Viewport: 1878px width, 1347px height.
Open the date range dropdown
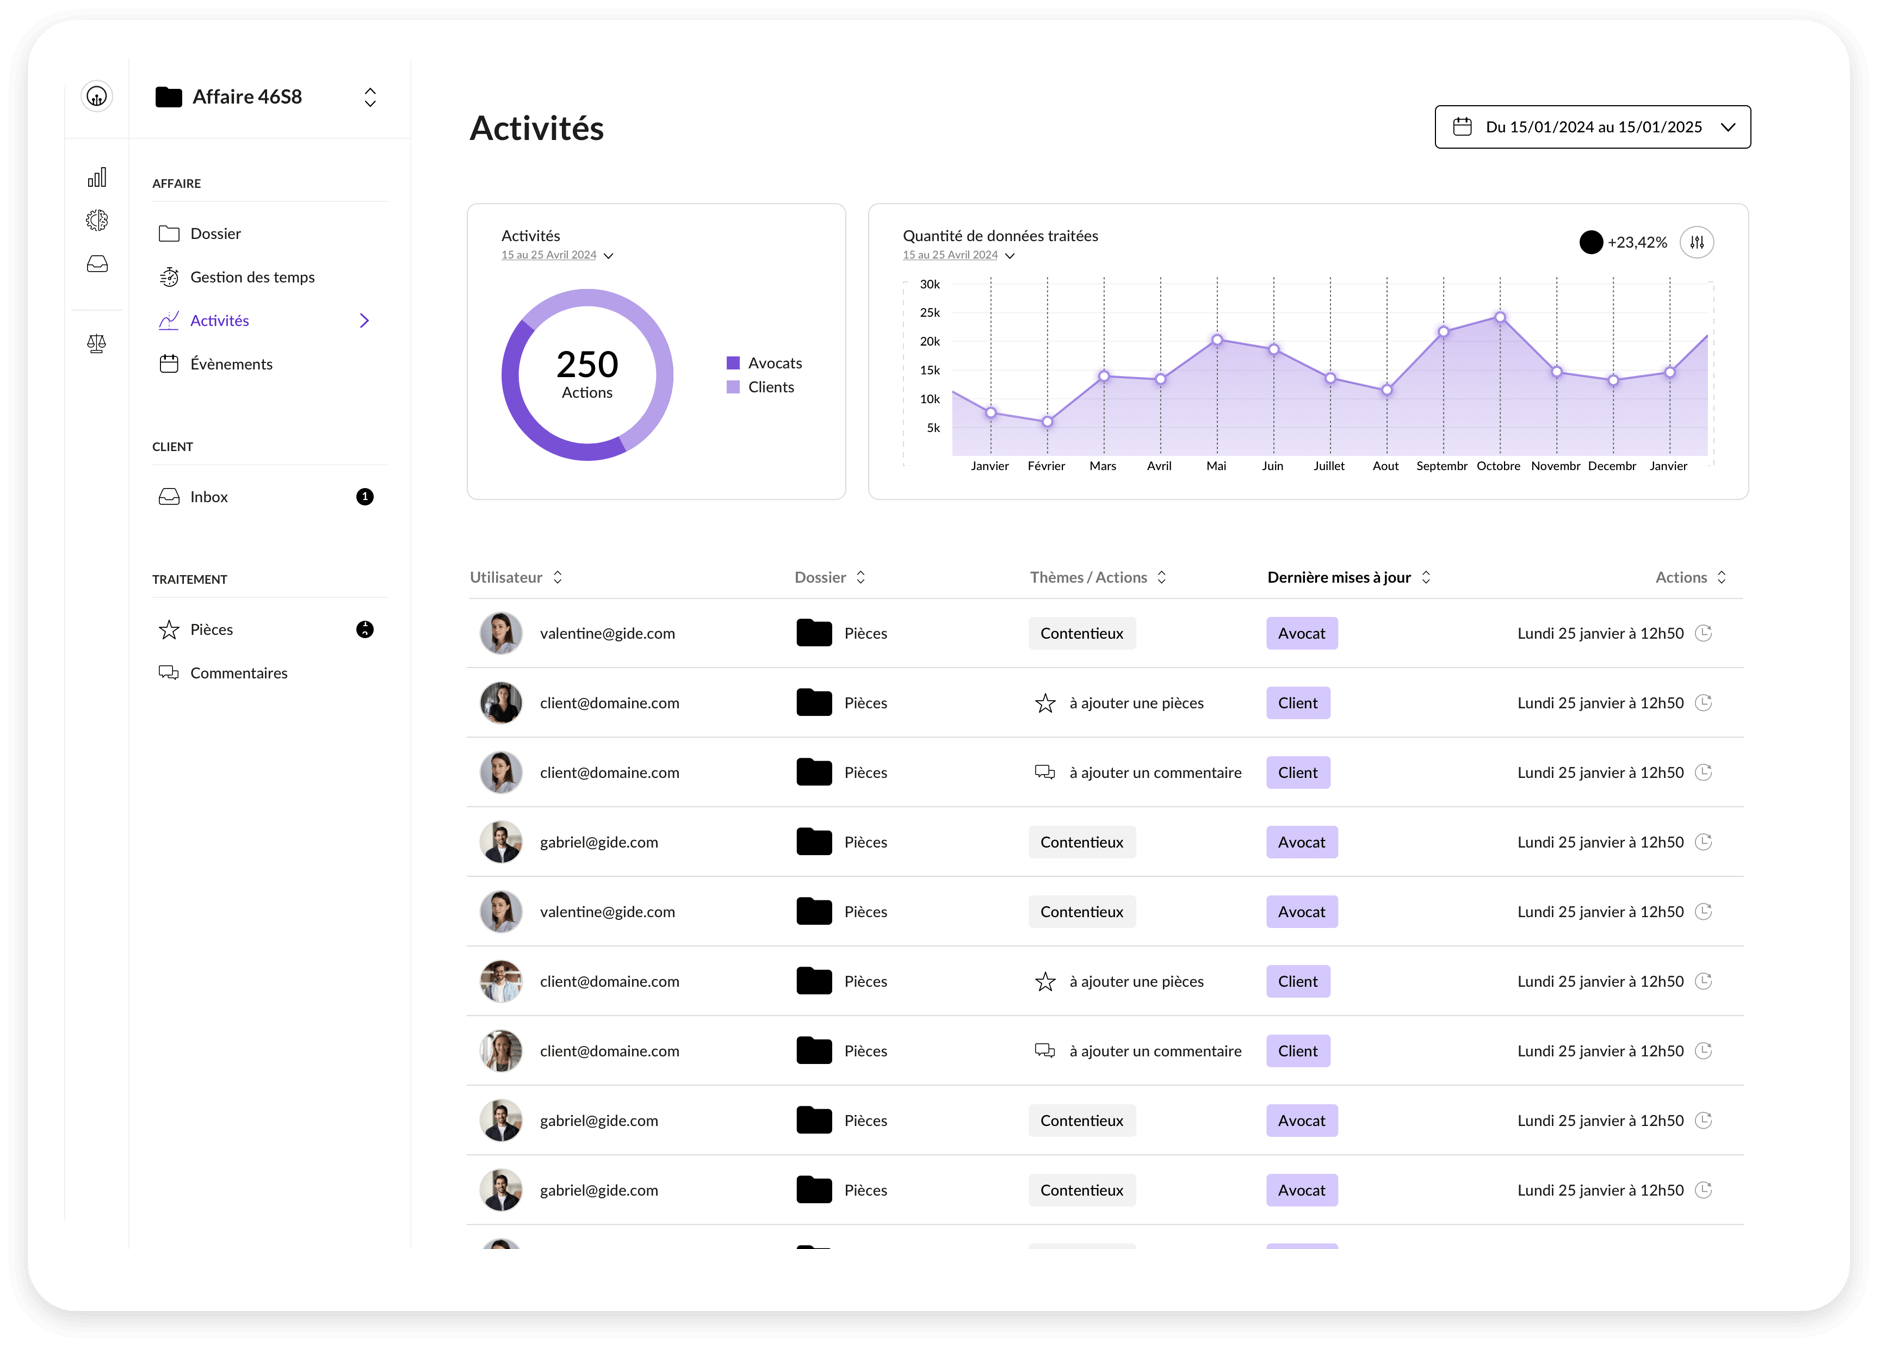(x=1592, y=127)
